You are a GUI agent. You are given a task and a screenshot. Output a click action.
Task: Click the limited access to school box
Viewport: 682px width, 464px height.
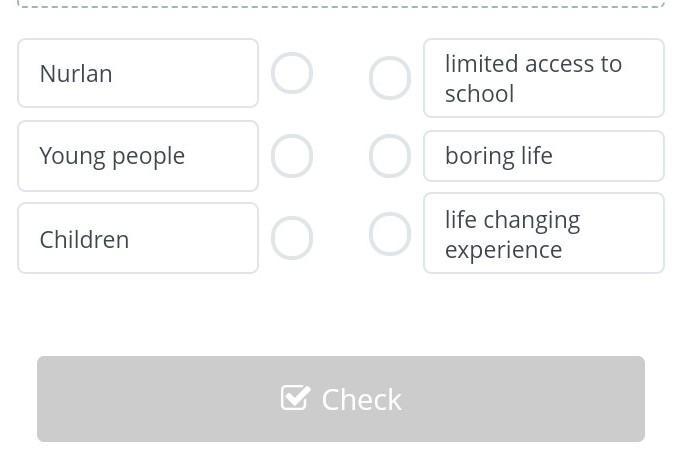[x=544, y=78]
